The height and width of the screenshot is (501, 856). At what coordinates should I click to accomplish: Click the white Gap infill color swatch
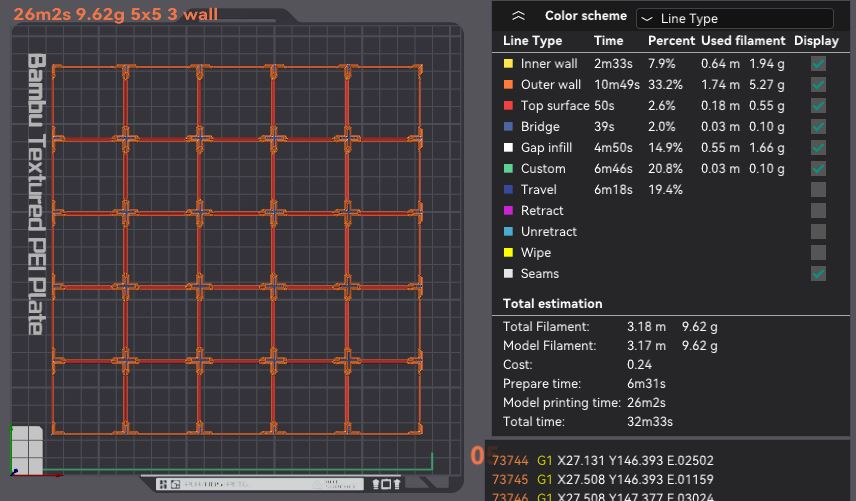508,148
